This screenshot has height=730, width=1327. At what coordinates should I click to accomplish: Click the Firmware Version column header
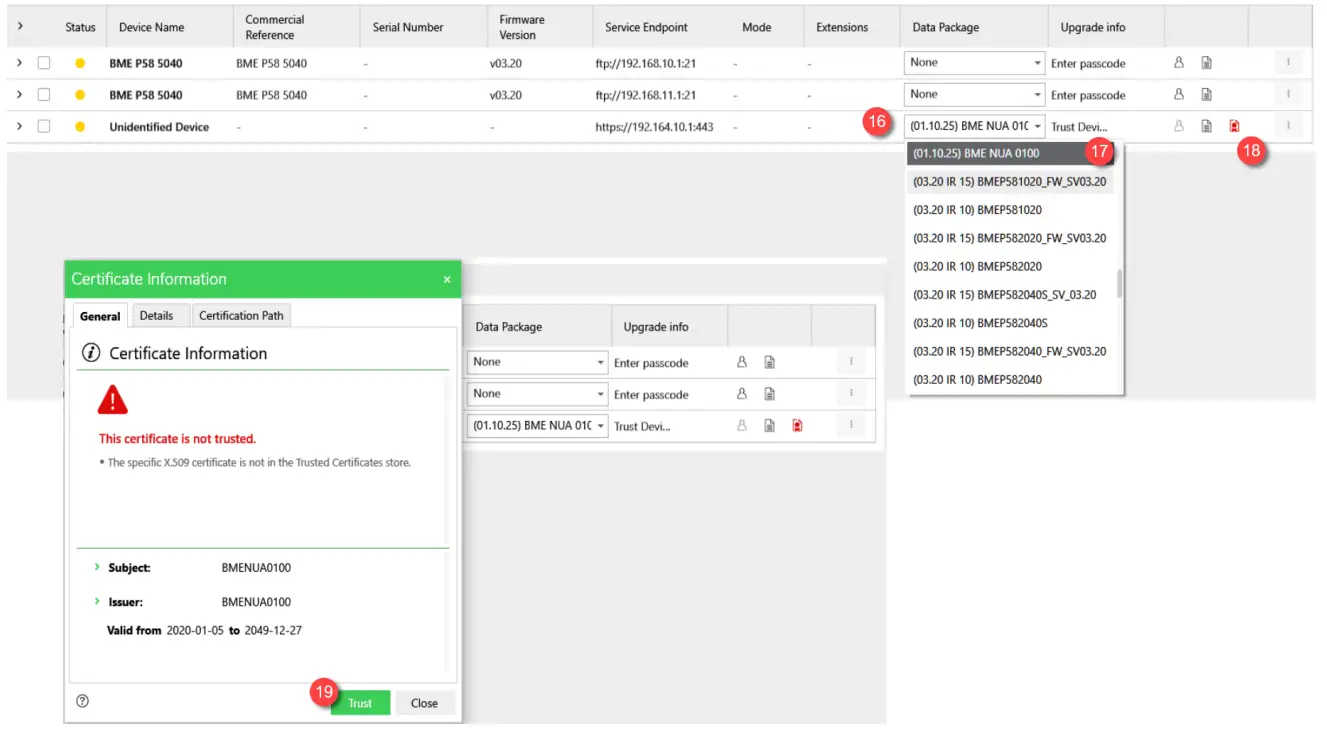click(524, 27)
